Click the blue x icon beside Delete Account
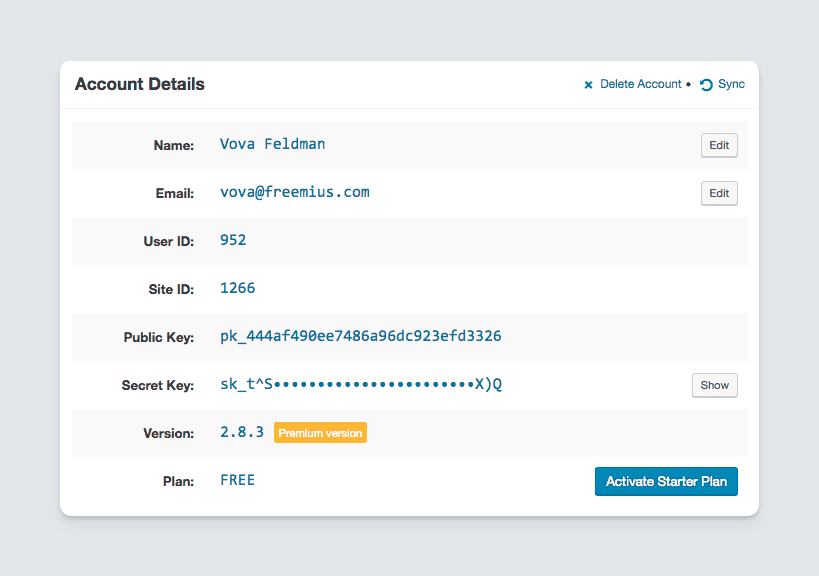Screen dimensions: 819x576 pos(588,84)
